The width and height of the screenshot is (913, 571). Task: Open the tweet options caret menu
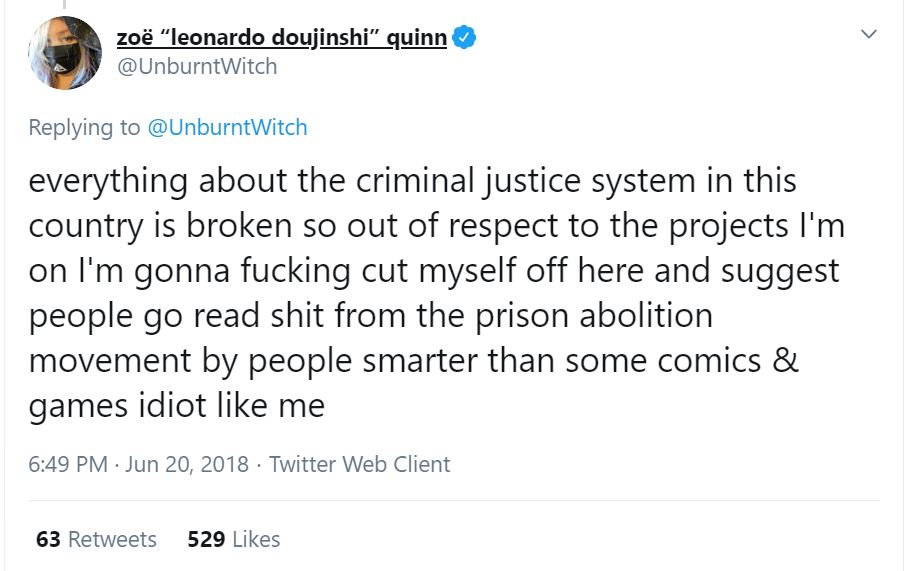tap(868, 34)
